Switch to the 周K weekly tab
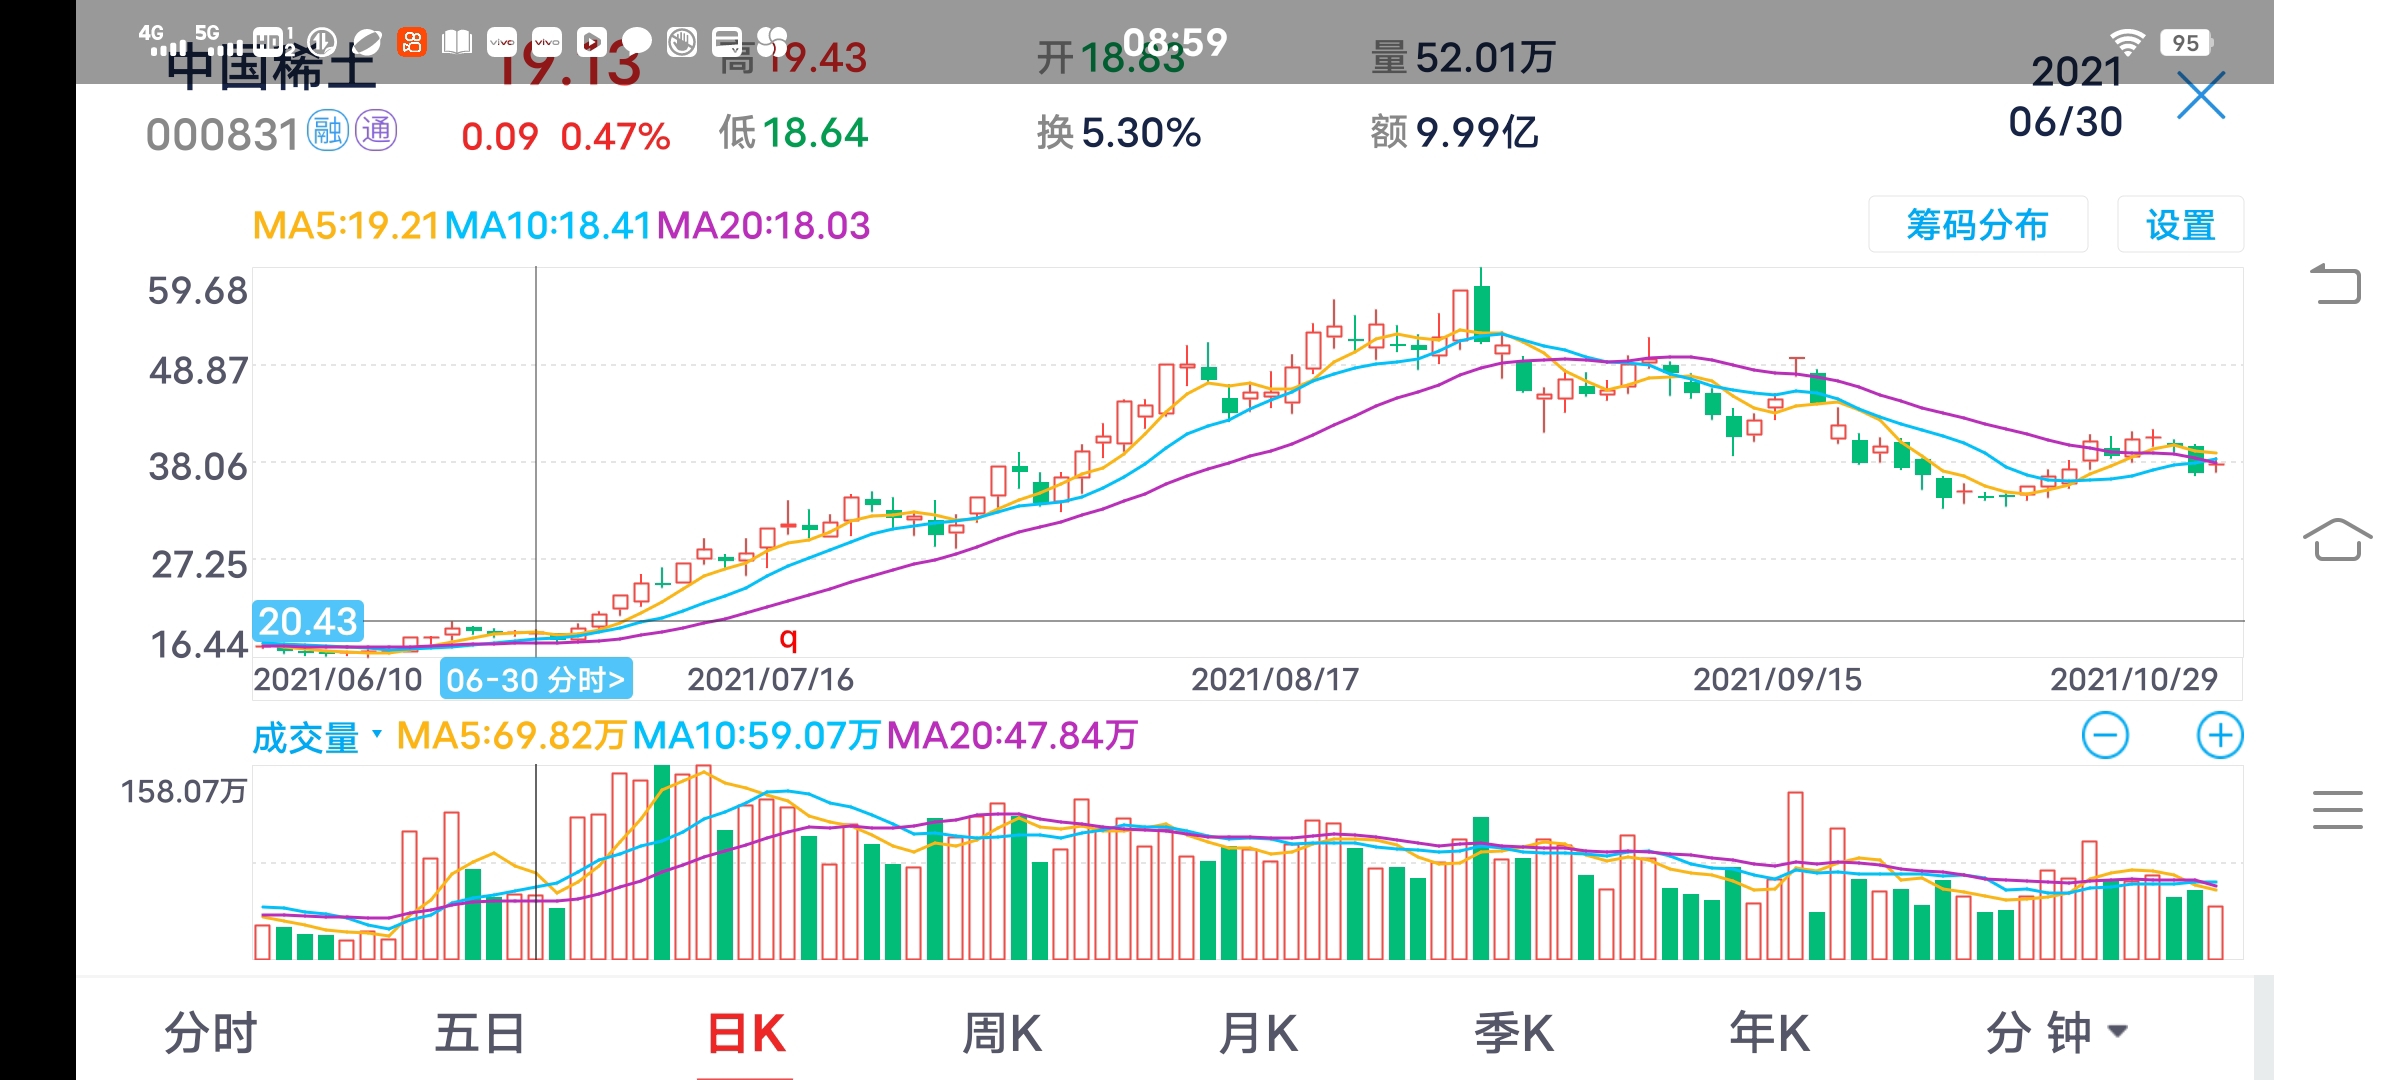The height and width of the screenshot is (1080, 2400). (x=1001, y=1033)
